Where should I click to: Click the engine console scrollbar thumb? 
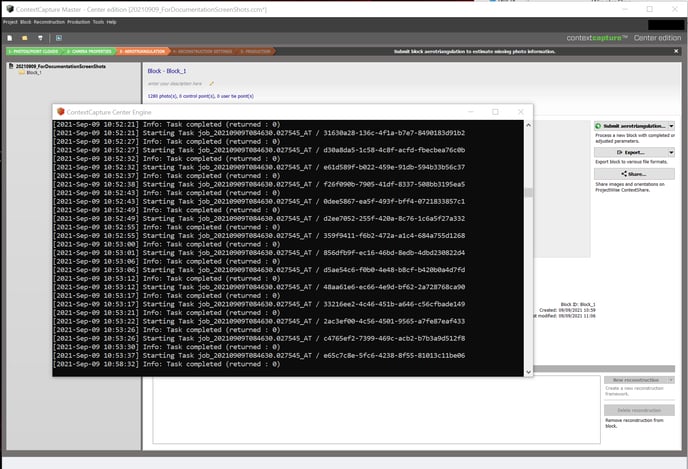click(528, 193)
